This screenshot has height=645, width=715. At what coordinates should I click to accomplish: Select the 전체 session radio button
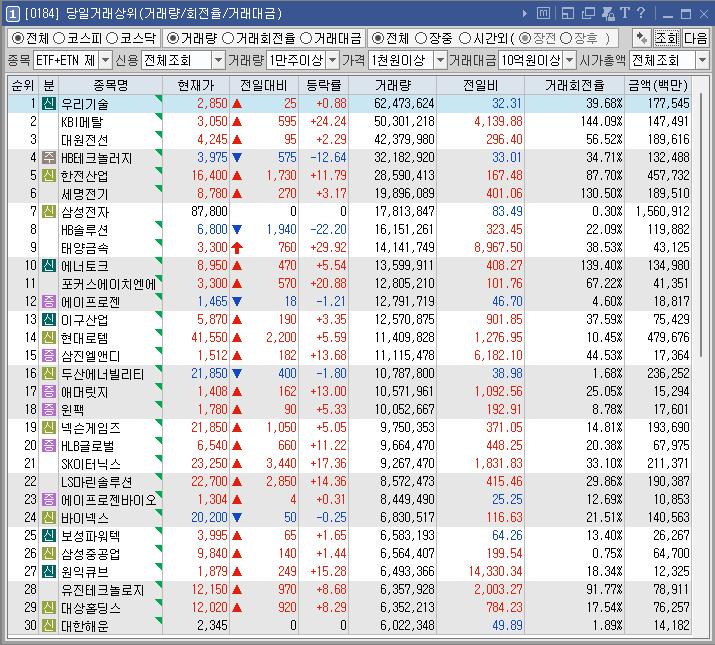(x=378, y=38)
